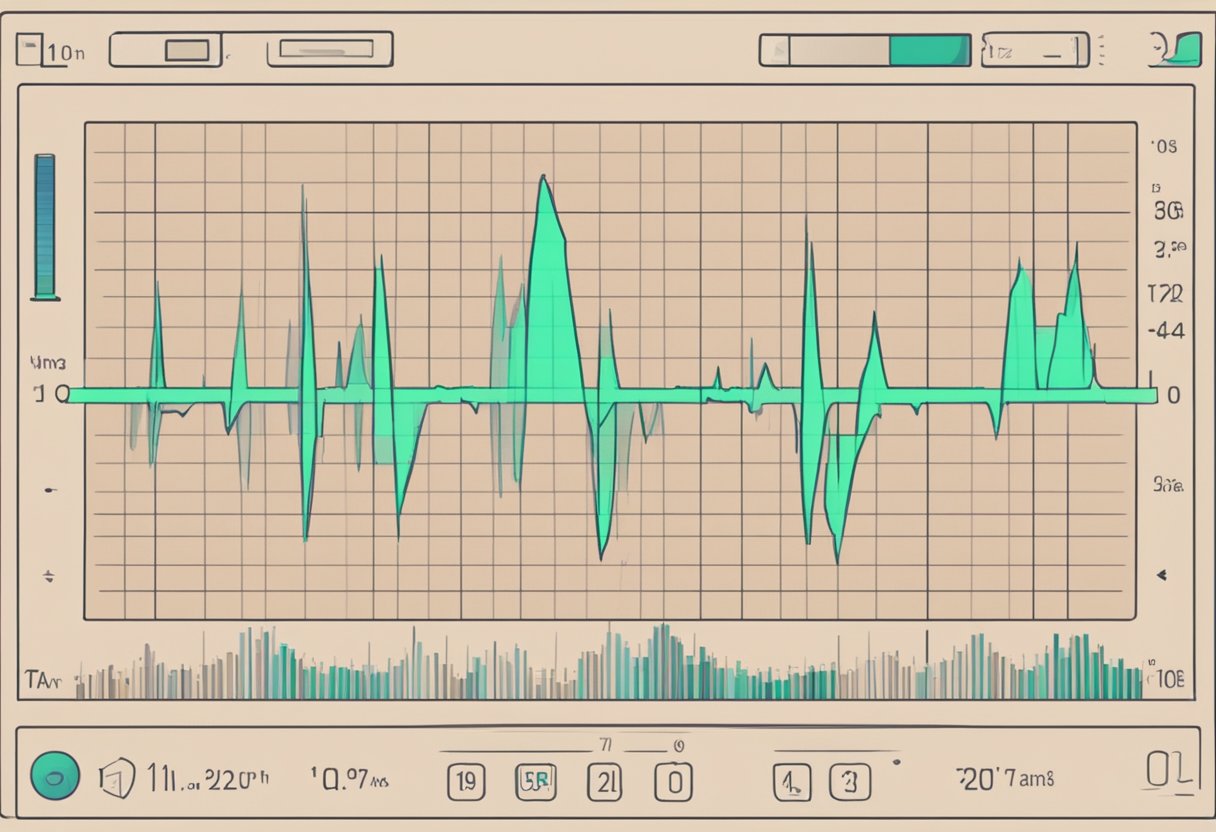Click the "TAr" label left of the spectrum
This screenshot has width=1216, height=832.
coord(42,683)
